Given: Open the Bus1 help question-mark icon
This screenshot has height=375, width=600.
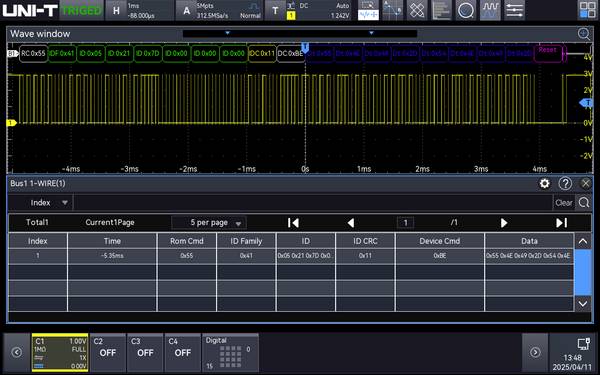Looking at the screenshot, I should [x=565, y=184].
